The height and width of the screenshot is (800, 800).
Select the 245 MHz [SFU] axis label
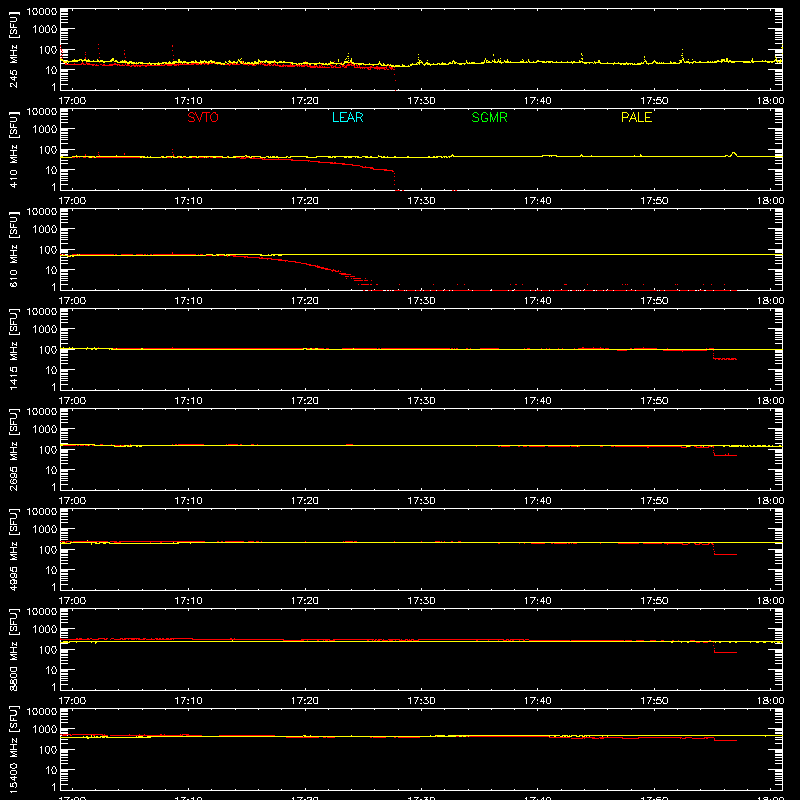[13, 49]
